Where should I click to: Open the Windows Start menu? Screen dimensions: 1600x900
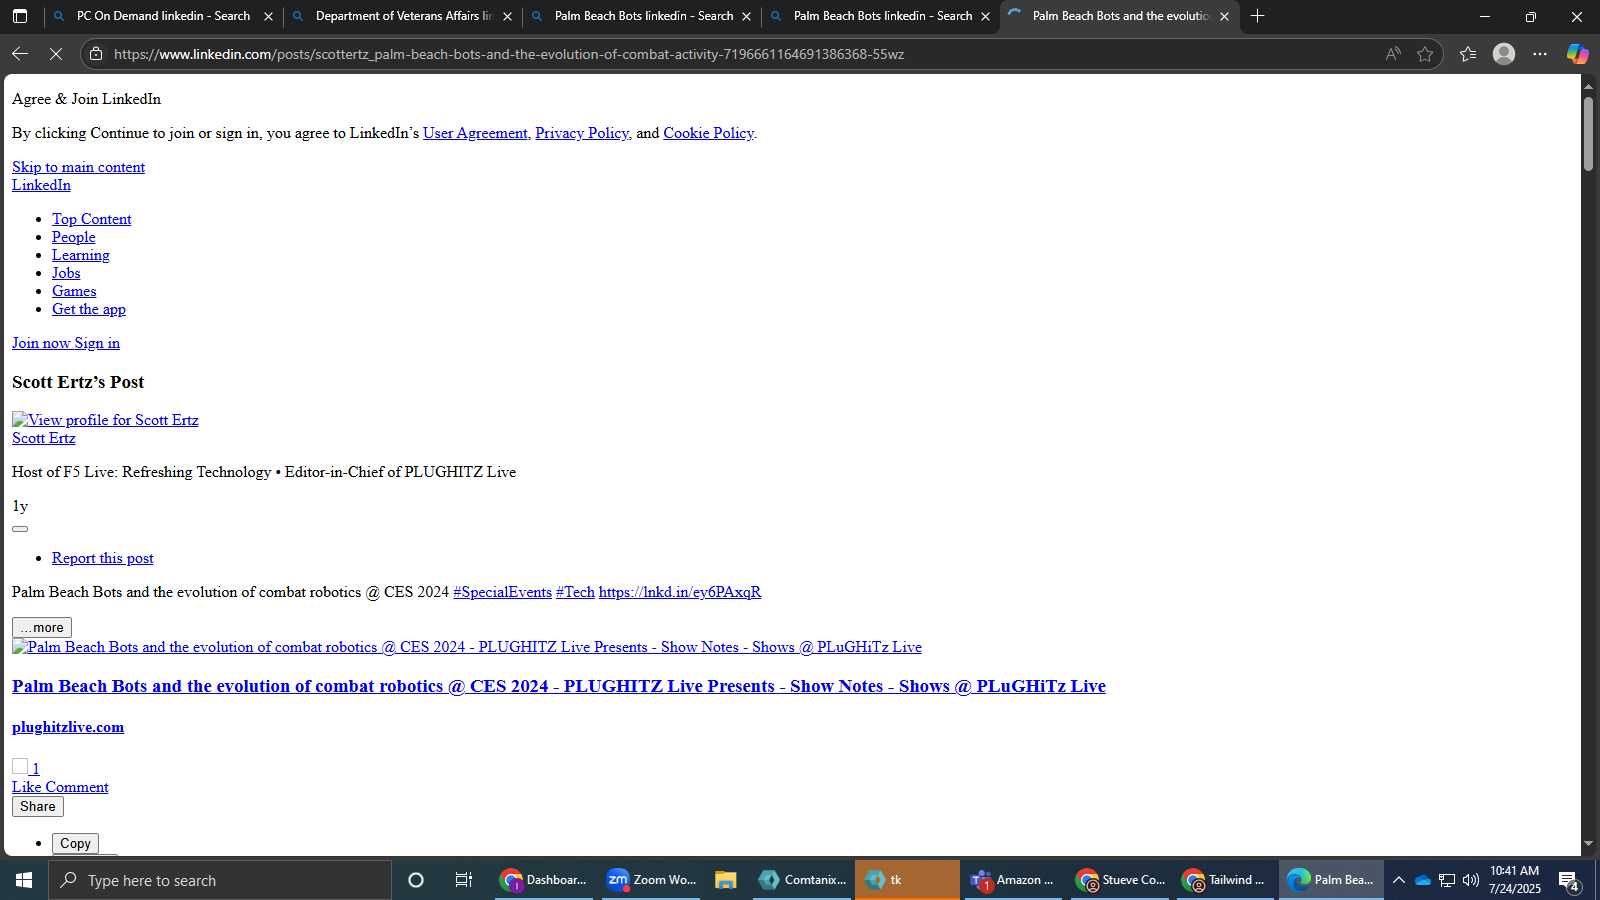click(24, 880)
